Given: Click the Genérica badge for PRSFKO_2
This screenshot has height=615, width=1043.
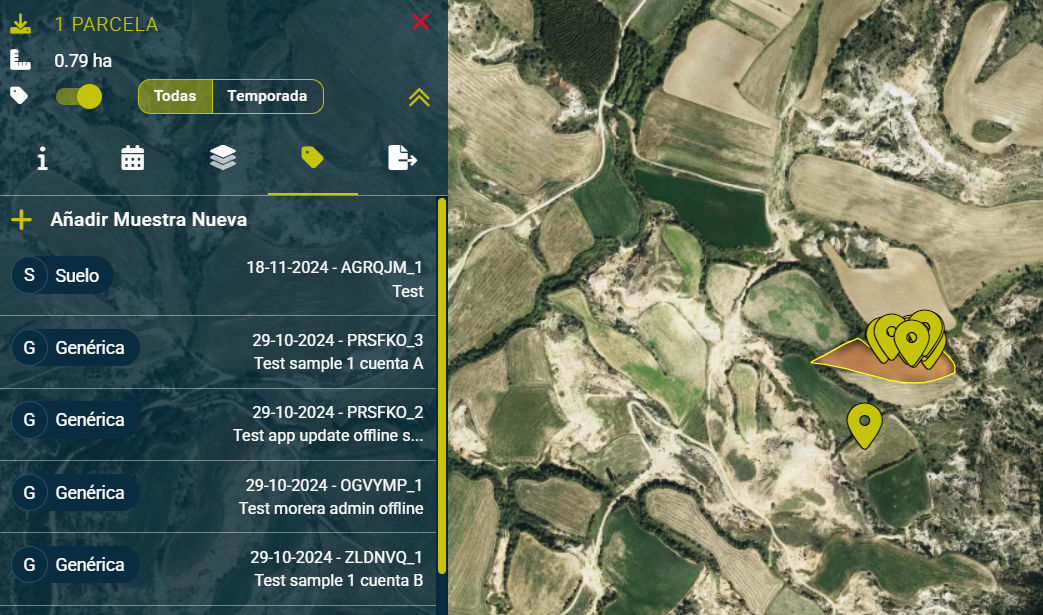Looking at the screenshot, I should coord(75,420).
